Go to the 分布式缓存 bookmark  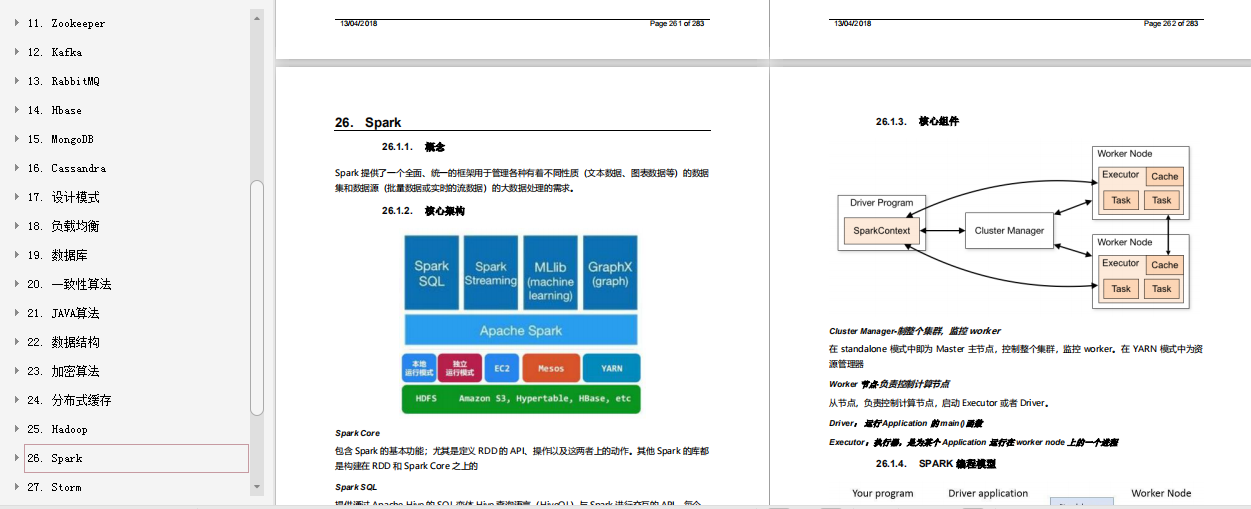[69, 400]
